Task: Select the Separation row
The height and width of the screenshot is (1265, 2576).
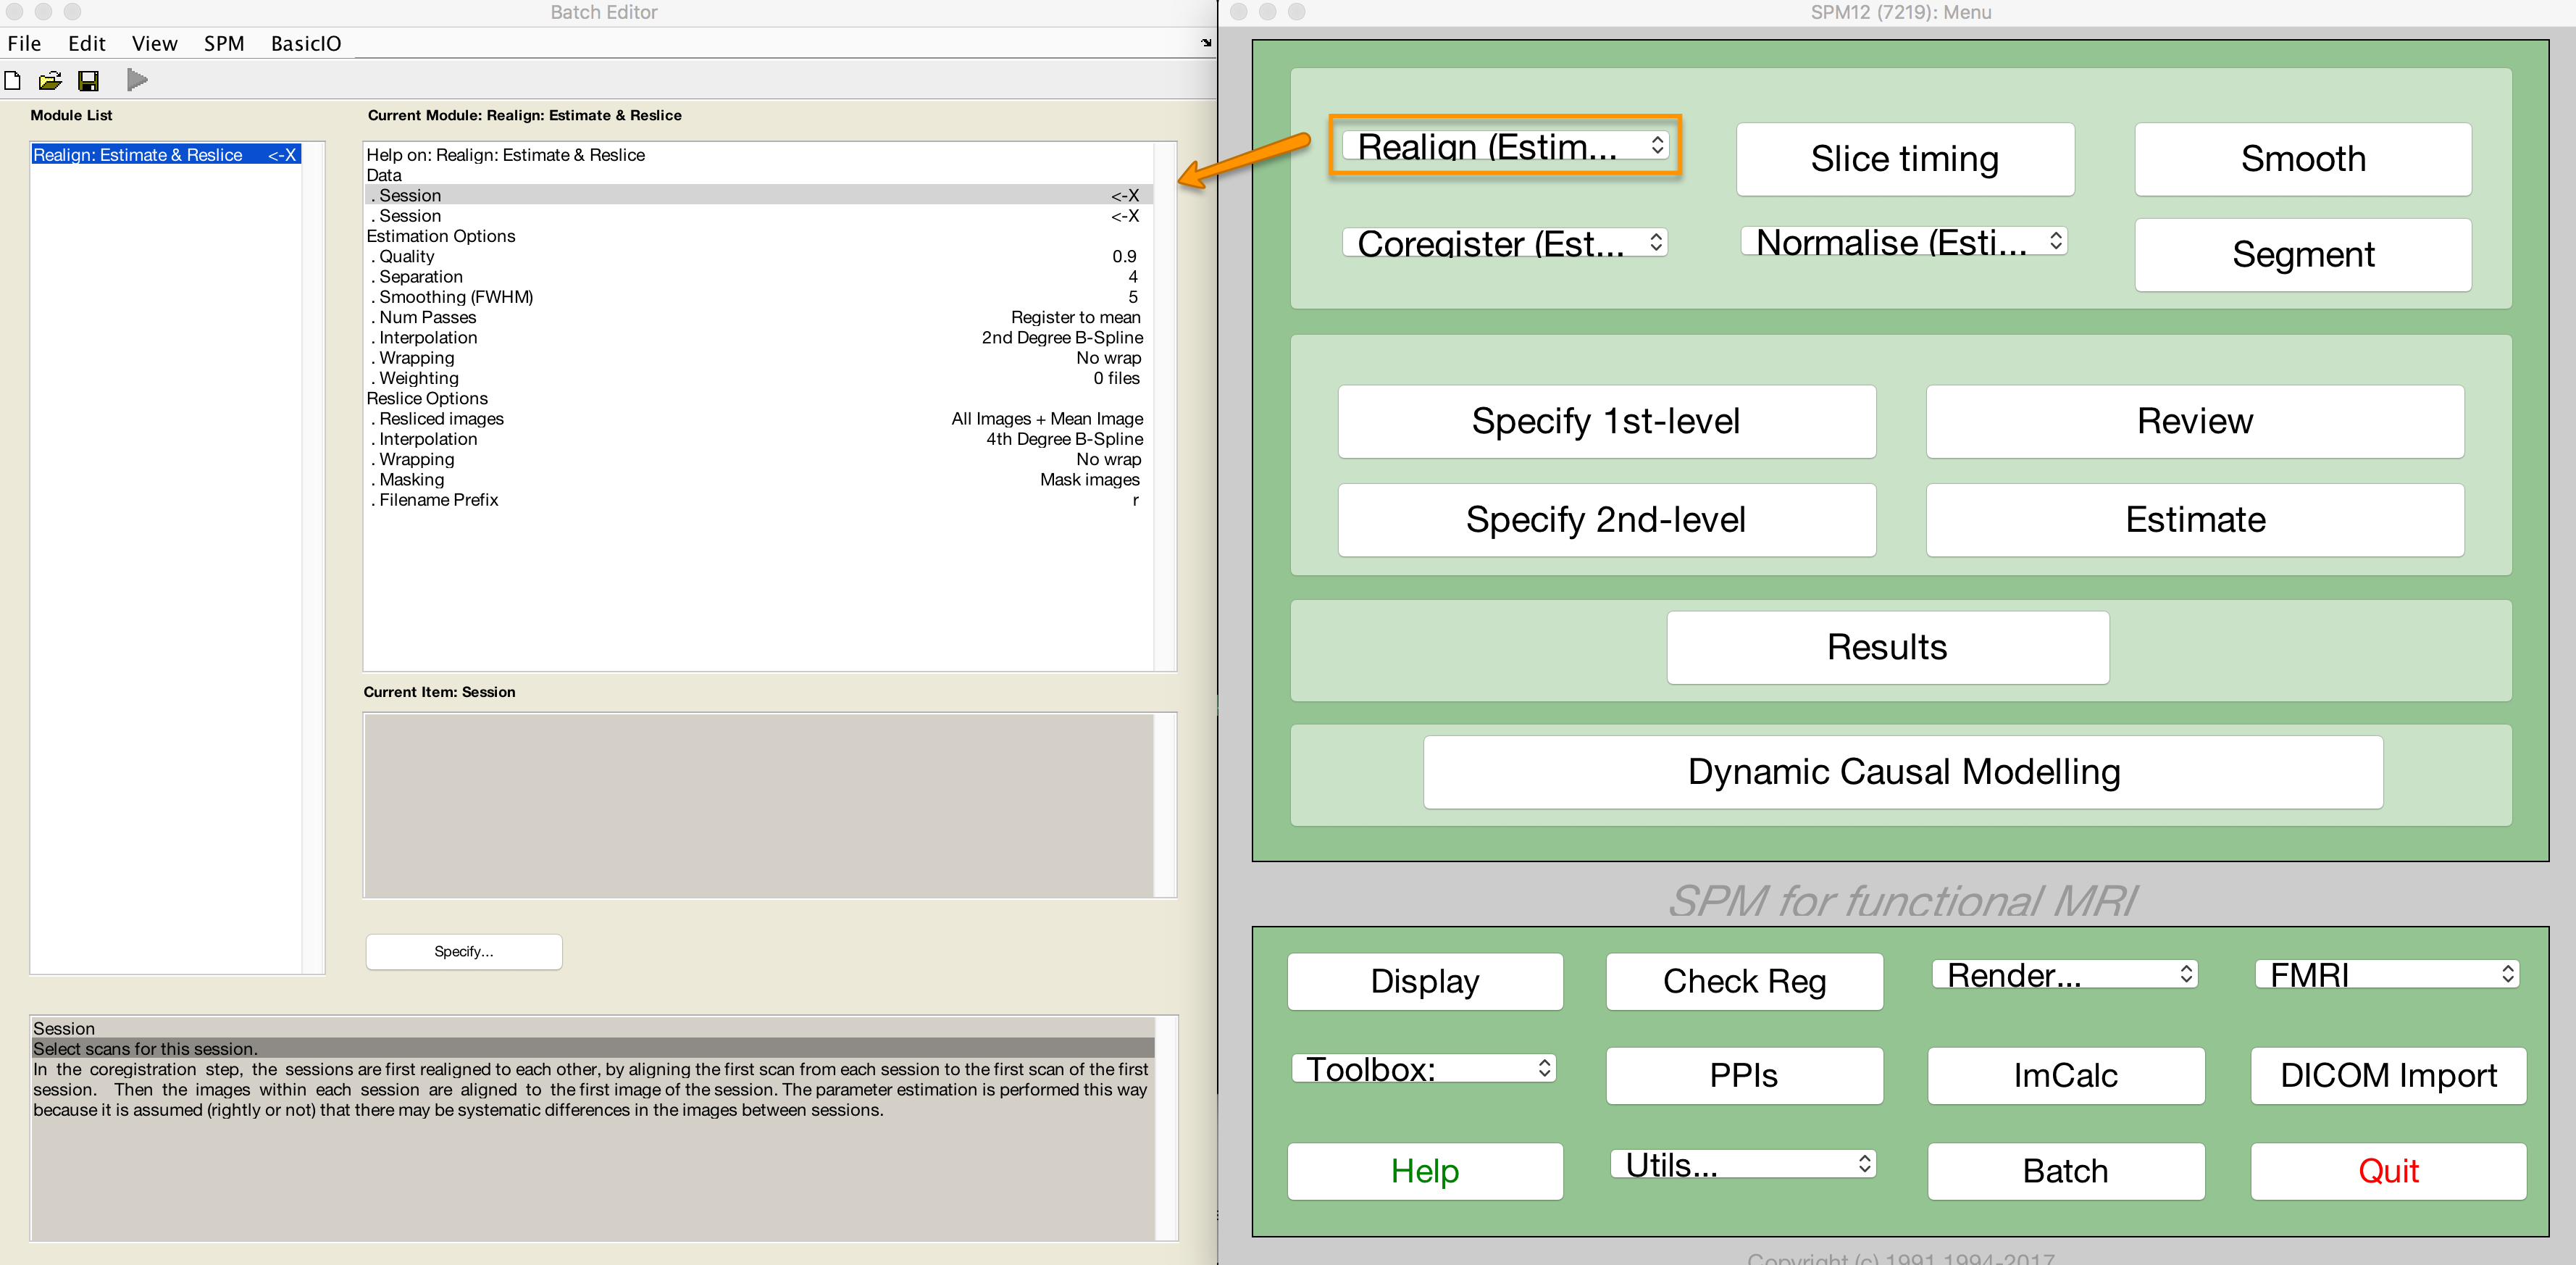Action: click(758, 277)
